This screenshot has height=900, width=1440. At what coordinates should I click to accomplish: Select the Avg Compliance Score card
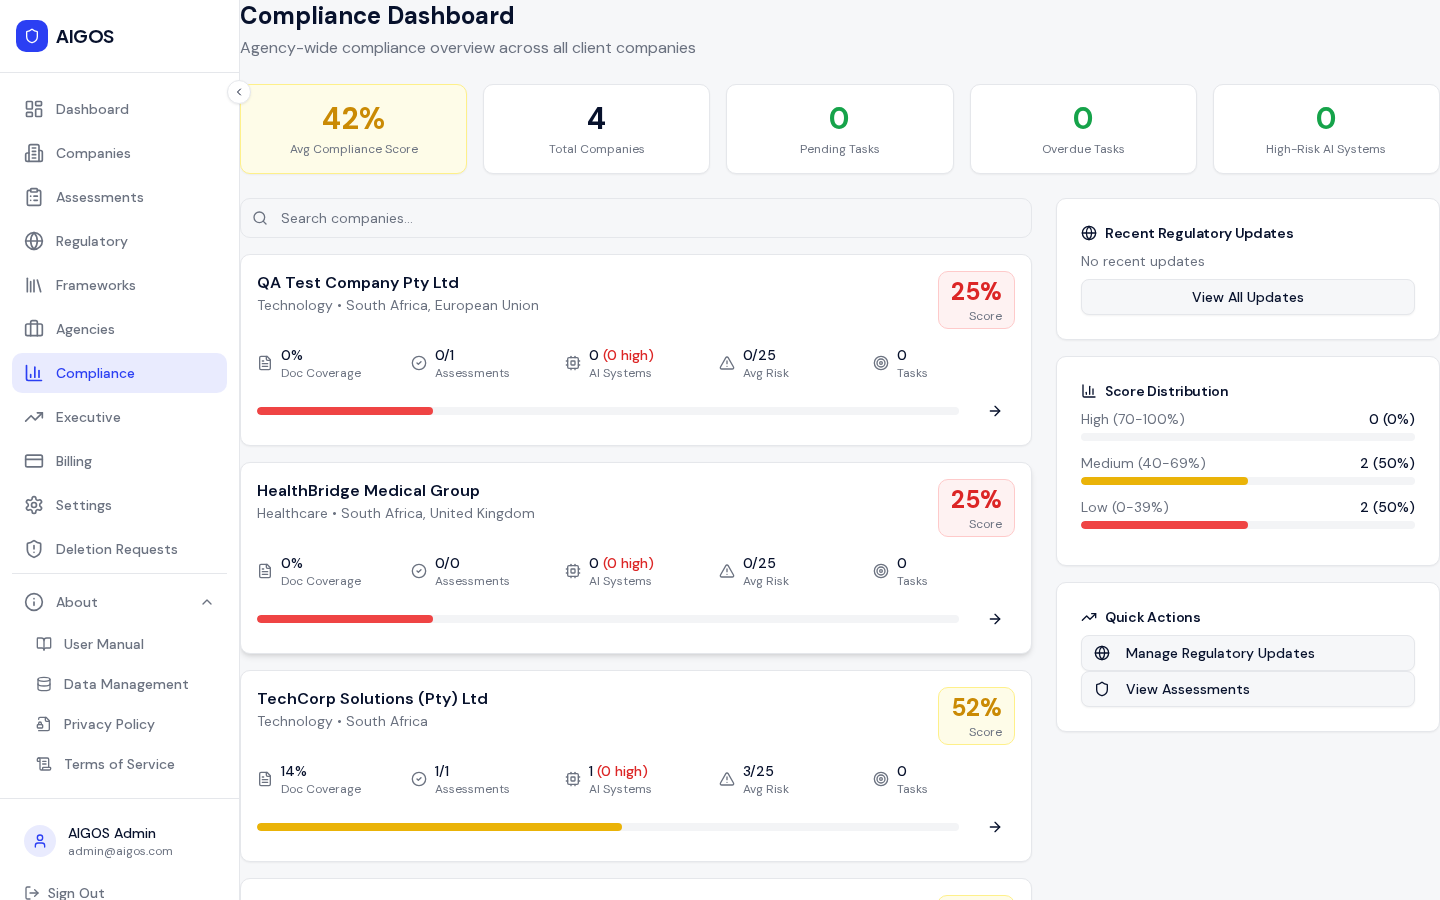click(x=353, y=129)
